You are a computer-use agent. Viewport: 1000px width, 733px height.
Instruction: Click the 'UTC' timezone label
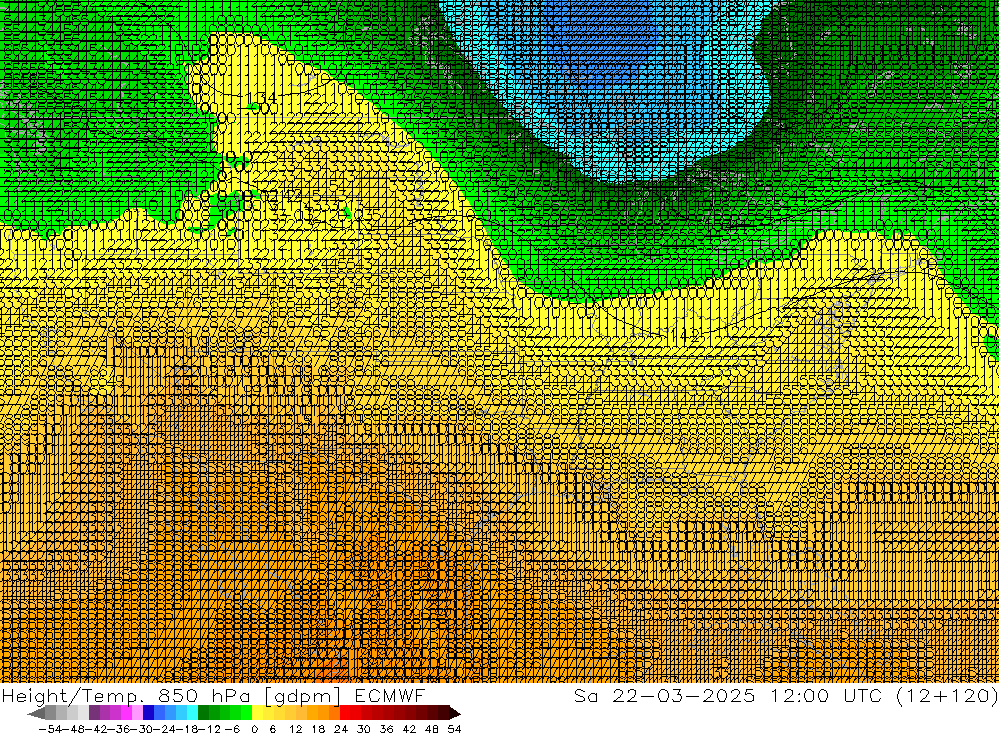(863, 696)
